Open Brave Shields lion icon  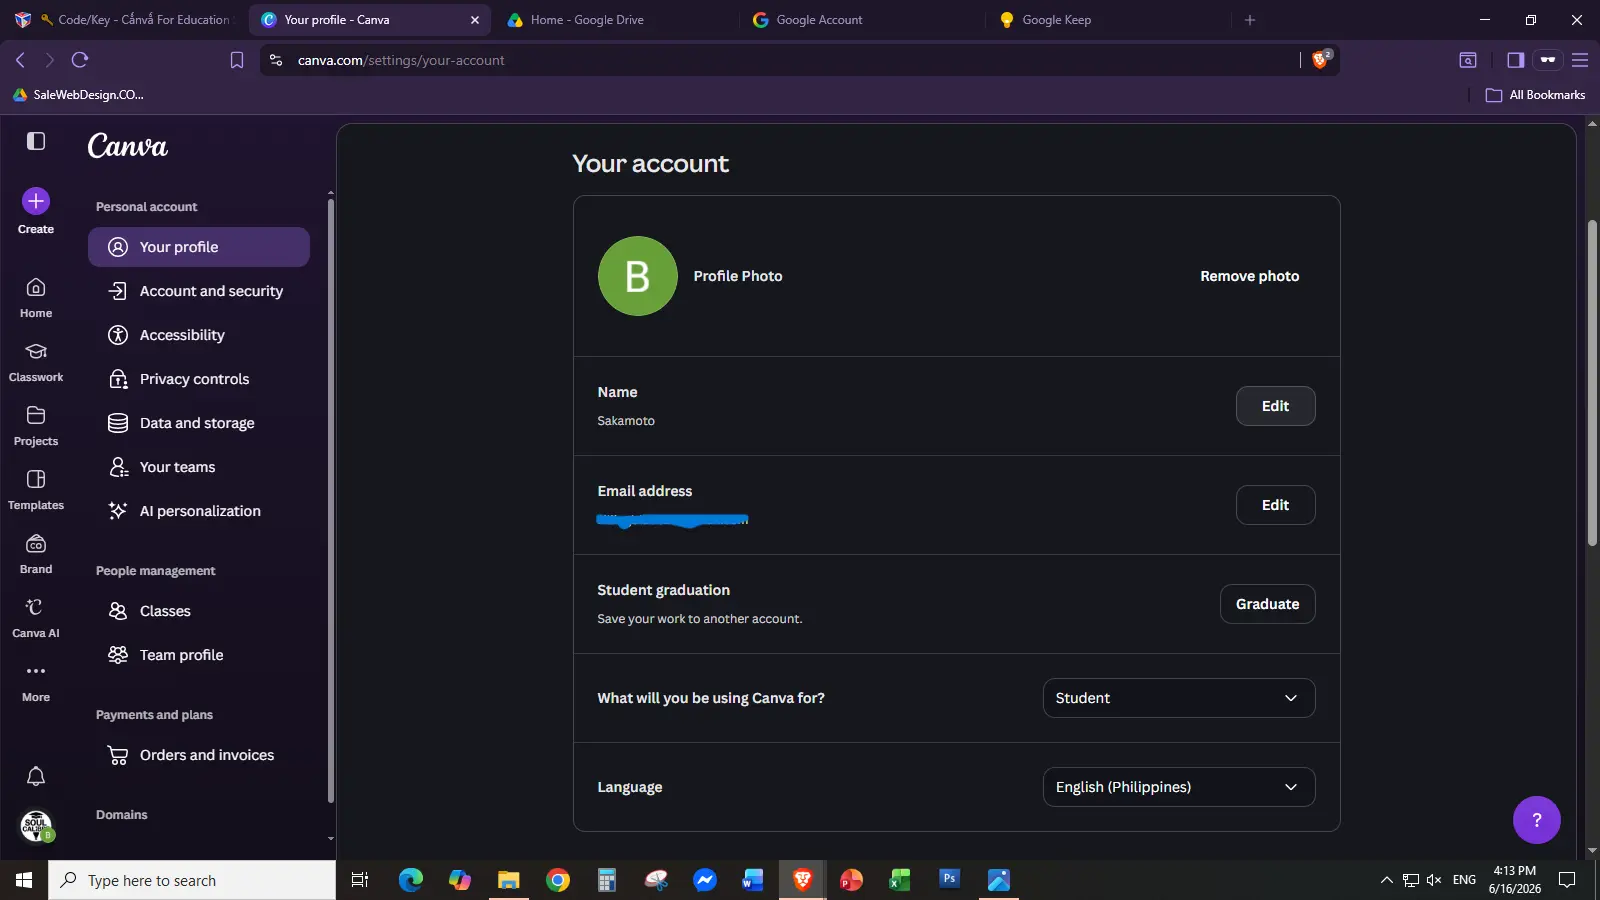pyautogui.click(x=1320, y=60)
